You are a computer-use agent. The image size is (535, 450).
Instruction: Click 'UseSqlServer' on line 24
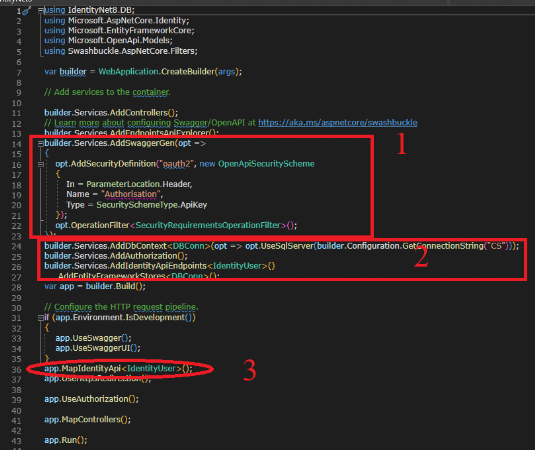pos(287,246)
